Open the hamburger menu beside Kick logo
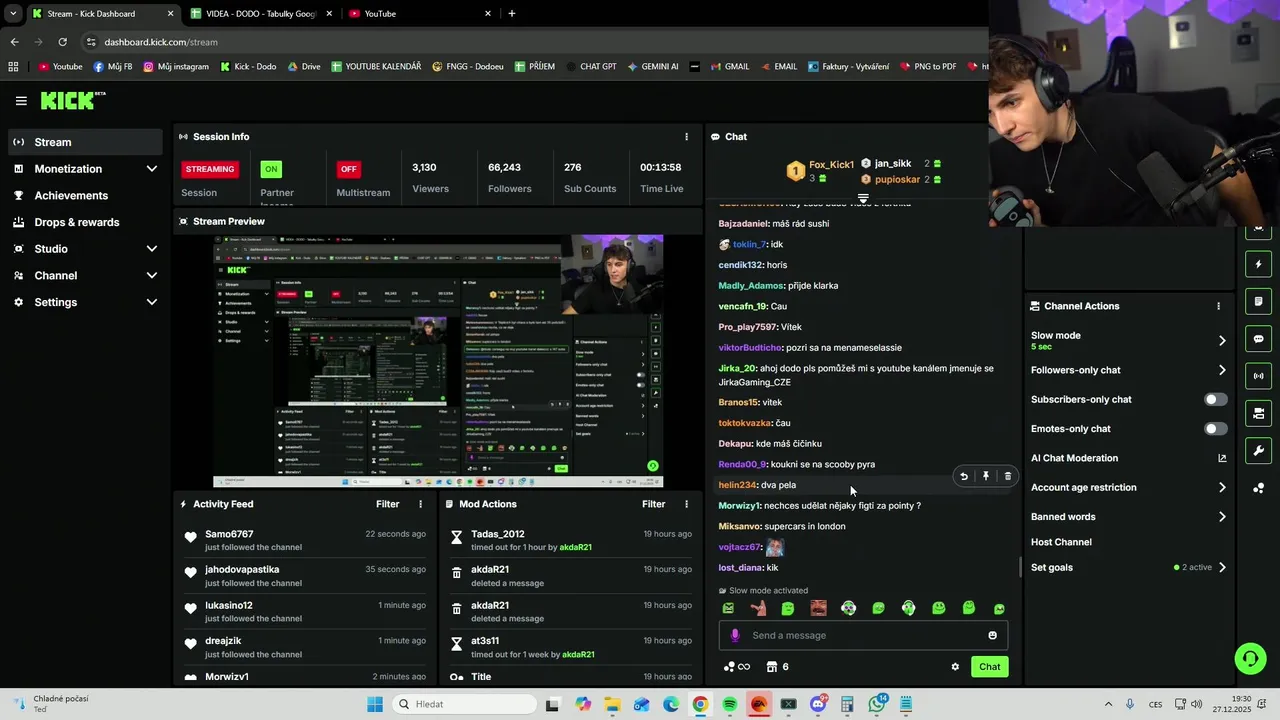This screenshot has width=1280, height=720. [x=21, y=101]
